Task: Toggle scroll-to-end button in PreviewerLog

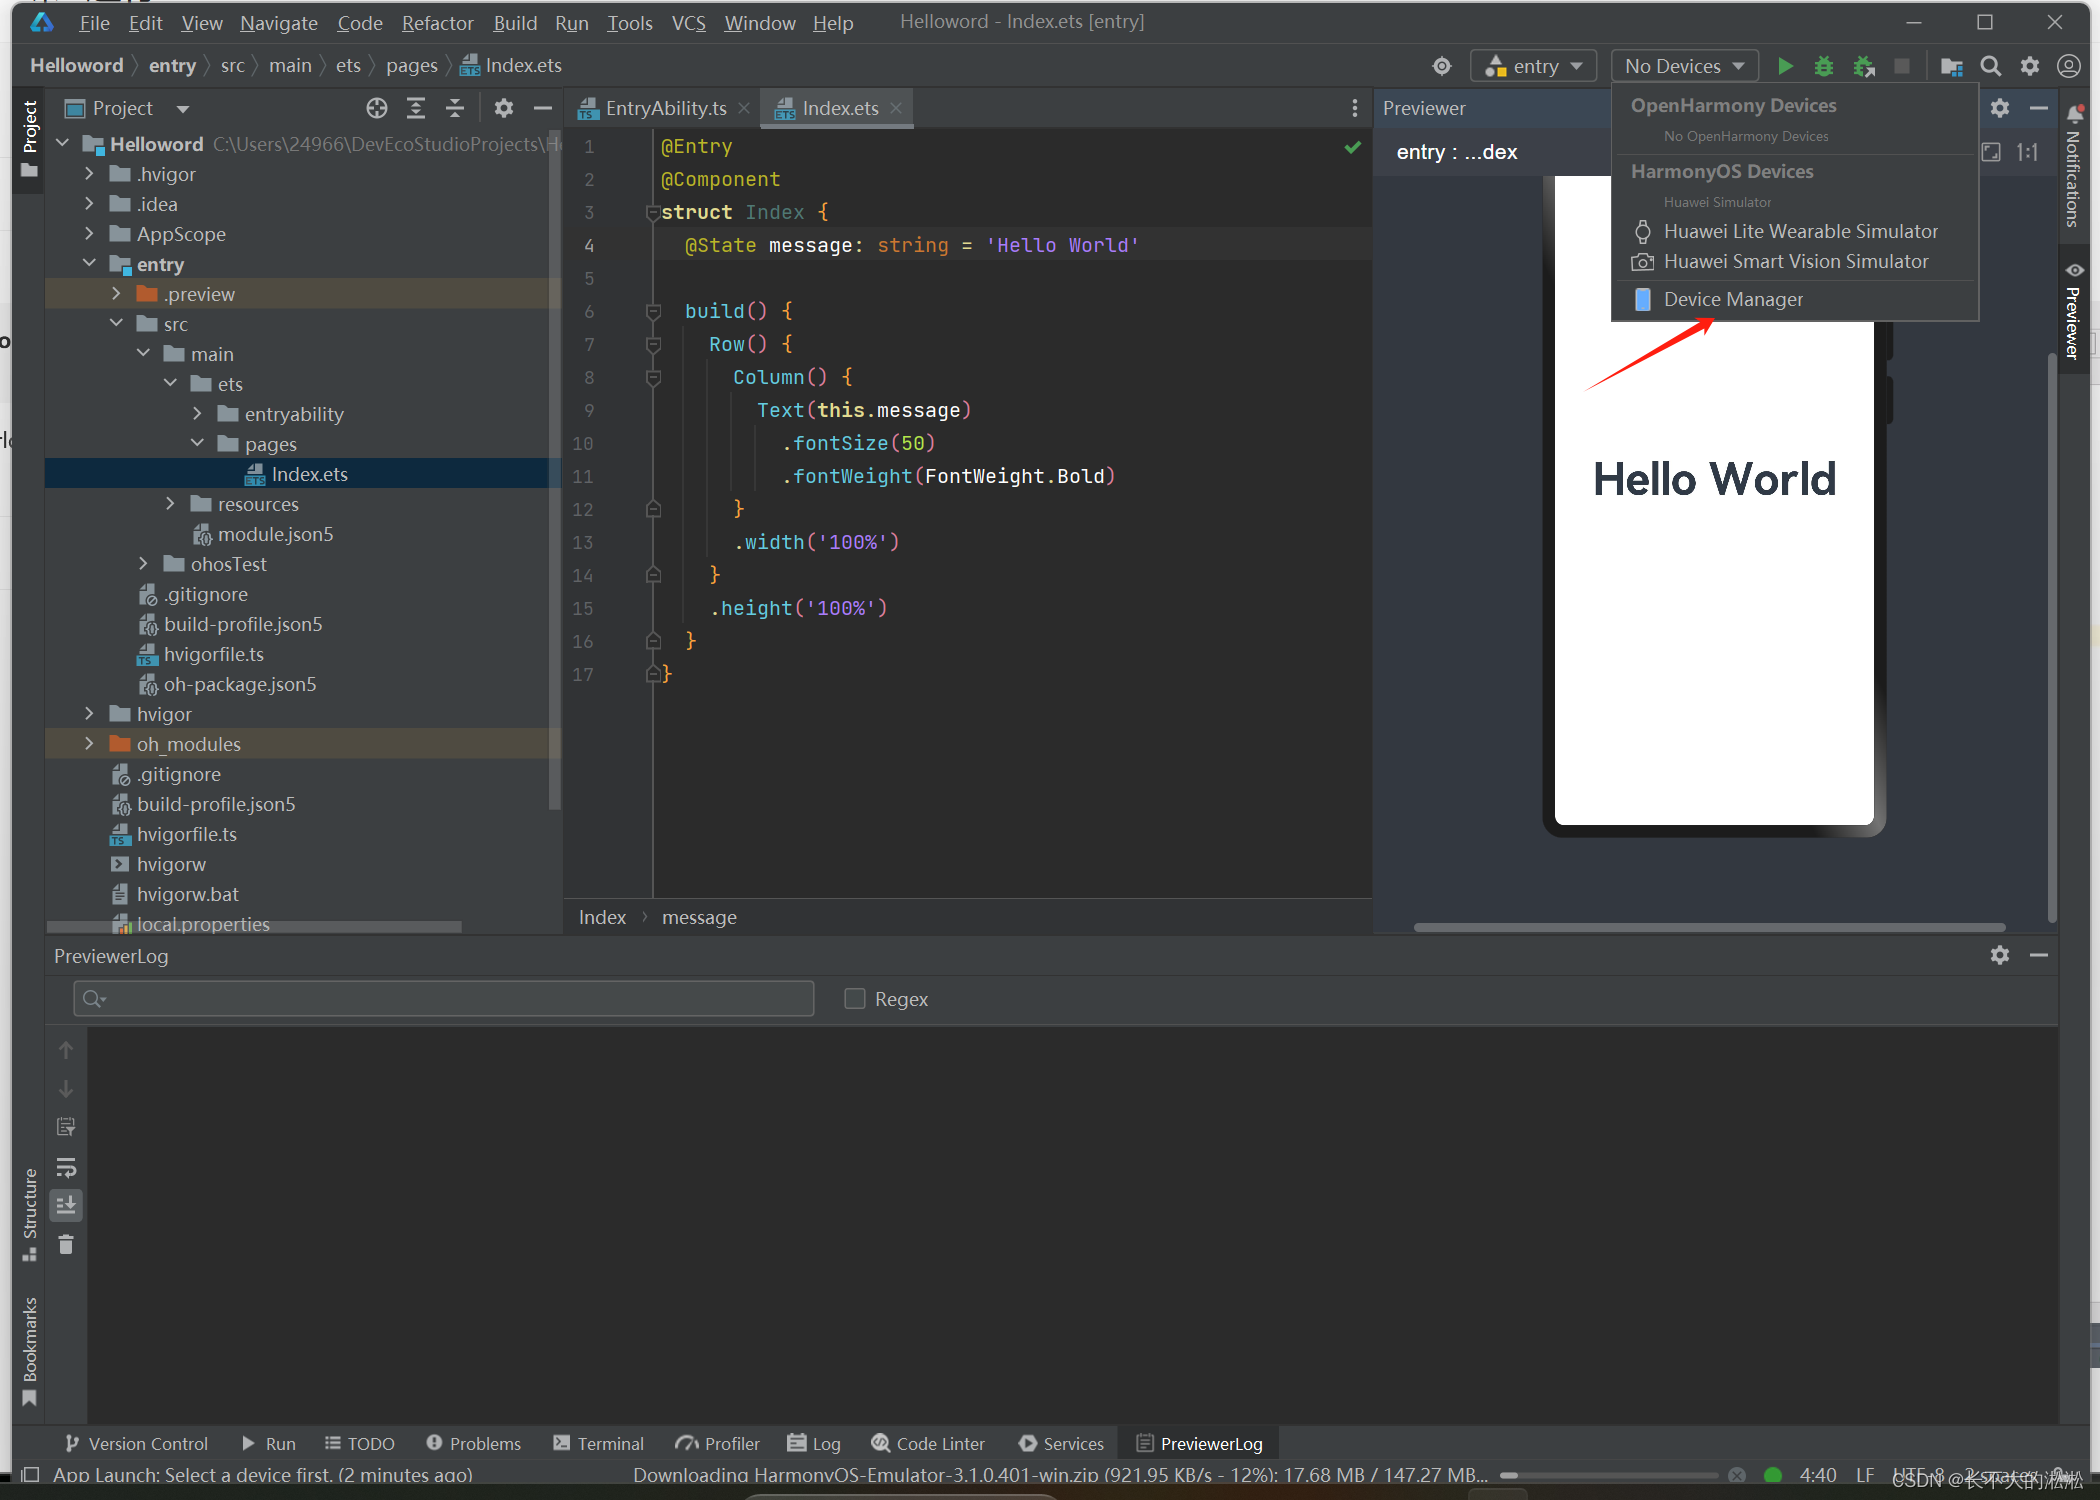Action: 66,1205
